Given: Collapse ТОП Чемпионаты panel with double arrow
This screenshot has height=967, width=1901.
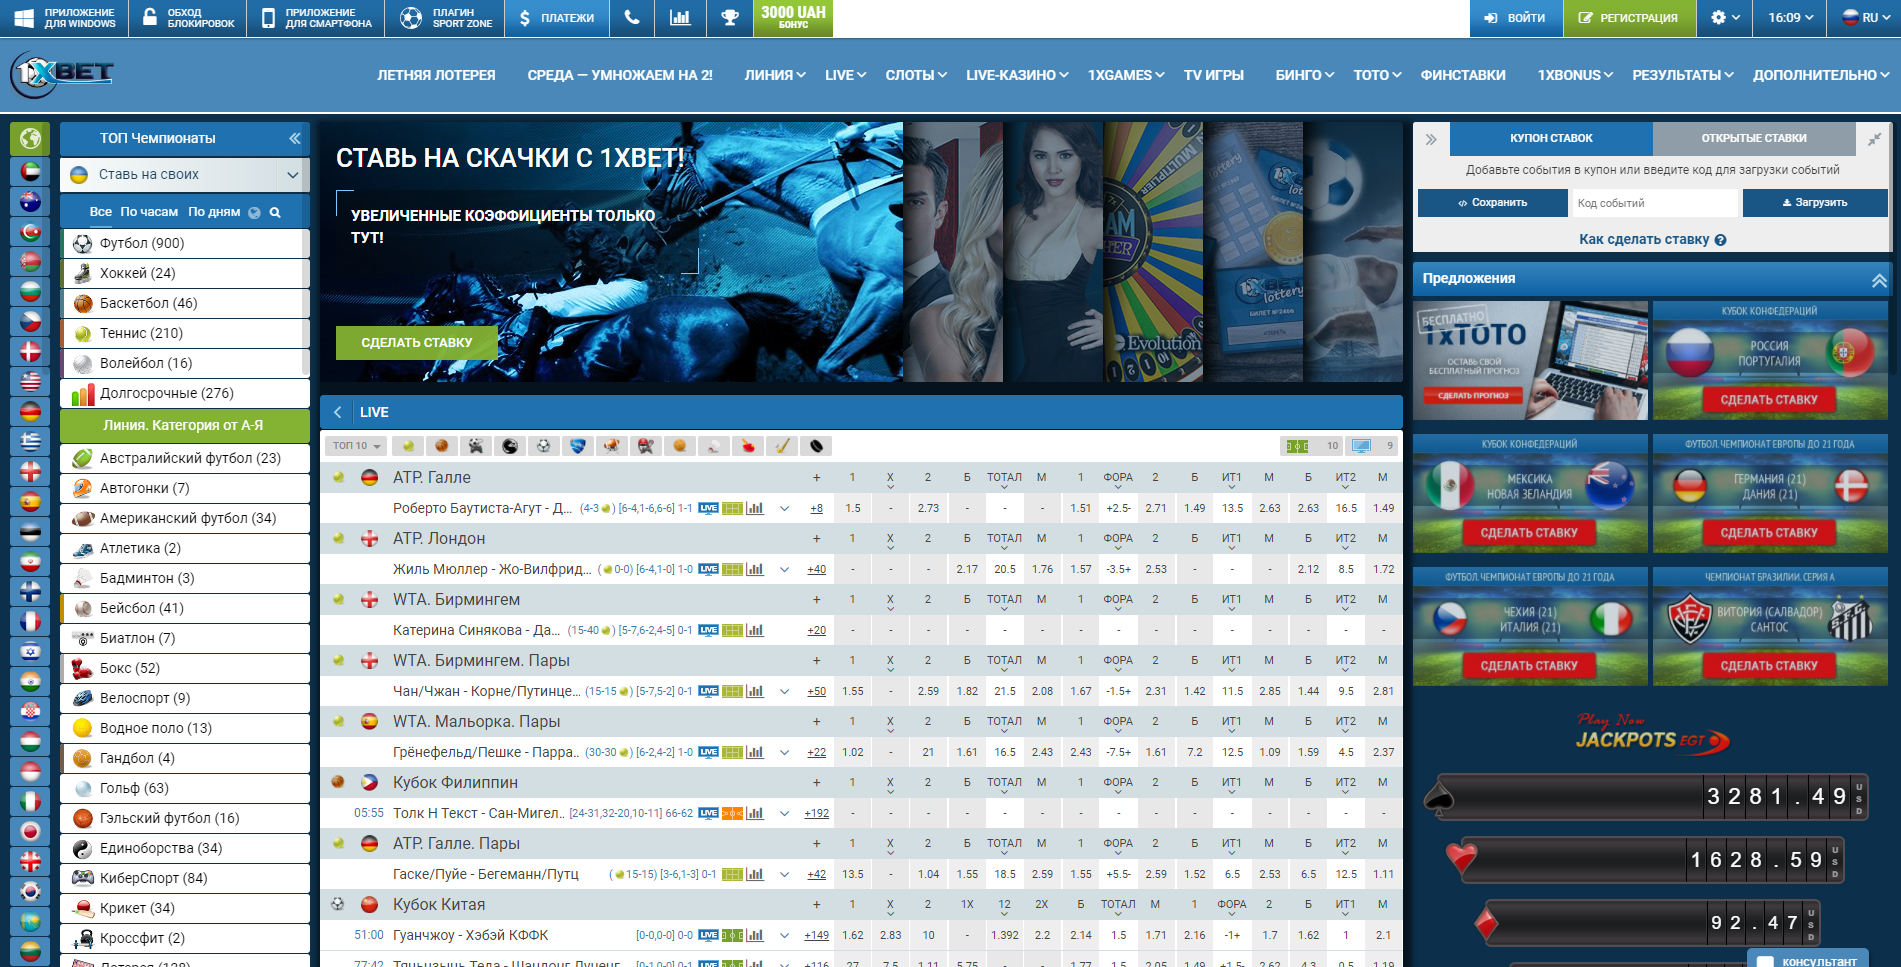Looking at the screenshot, I should click(295, 138).
